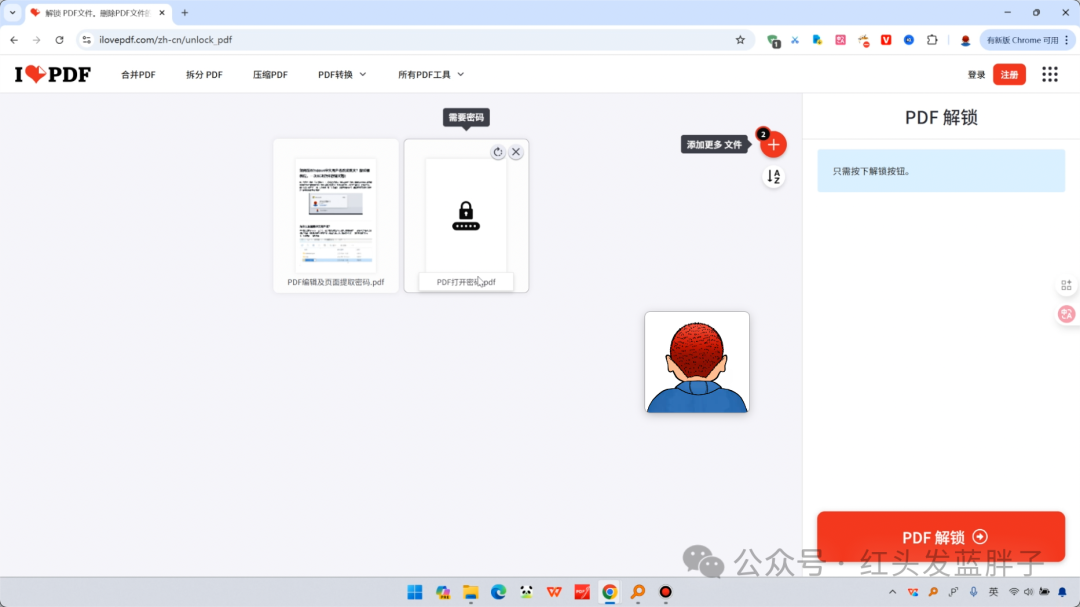The image size is (1080, 607).
Task: Select the PDF编辑及页面提取密码.pdf thumbnail
Action: click(336, 215)
